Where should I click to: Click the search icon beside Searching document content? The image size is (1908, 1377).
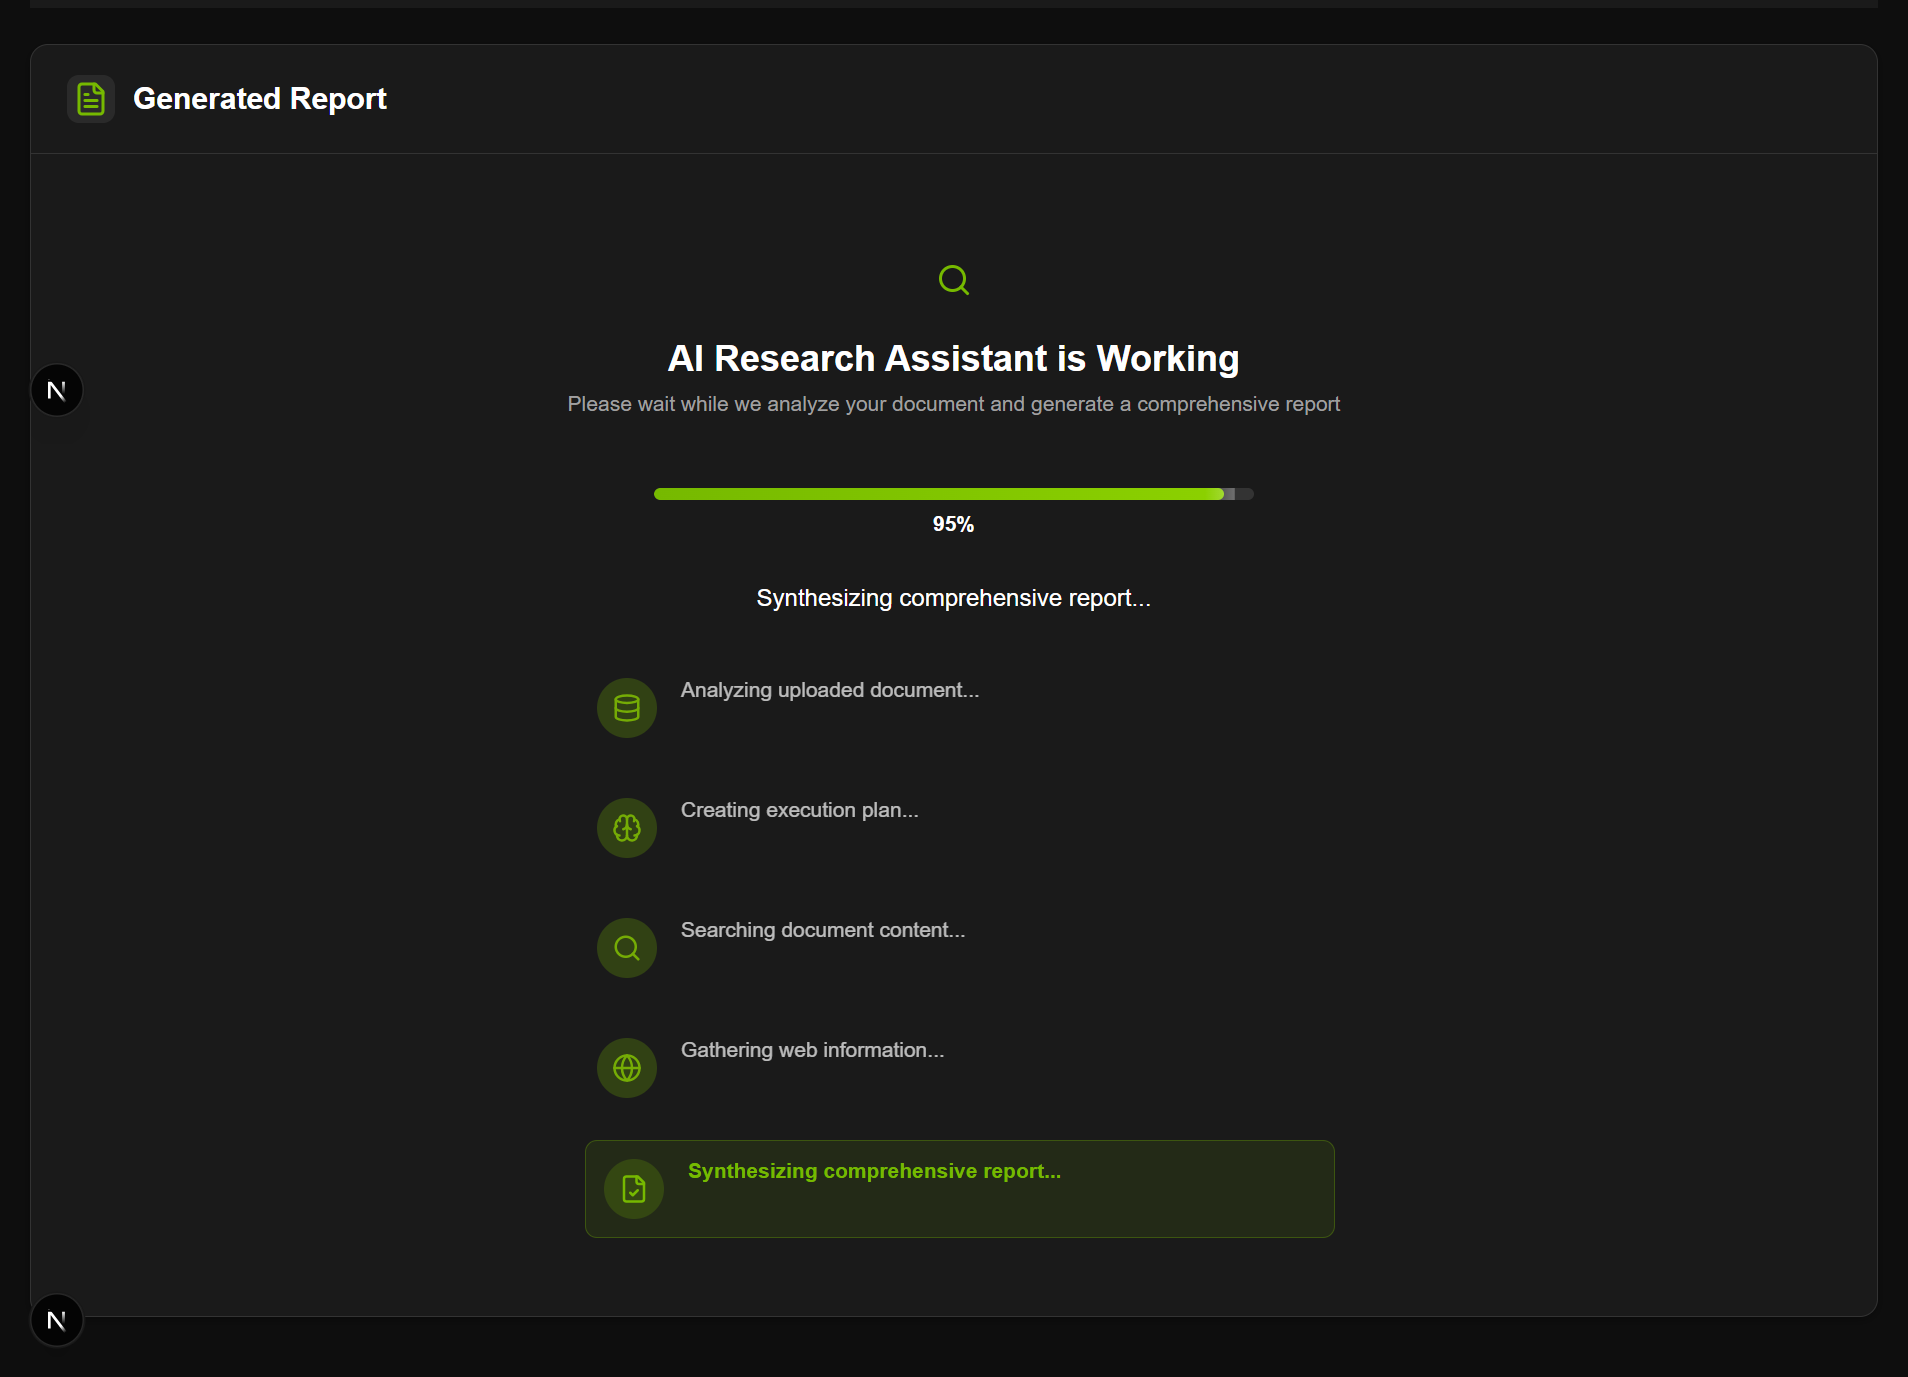click(626, 947)
